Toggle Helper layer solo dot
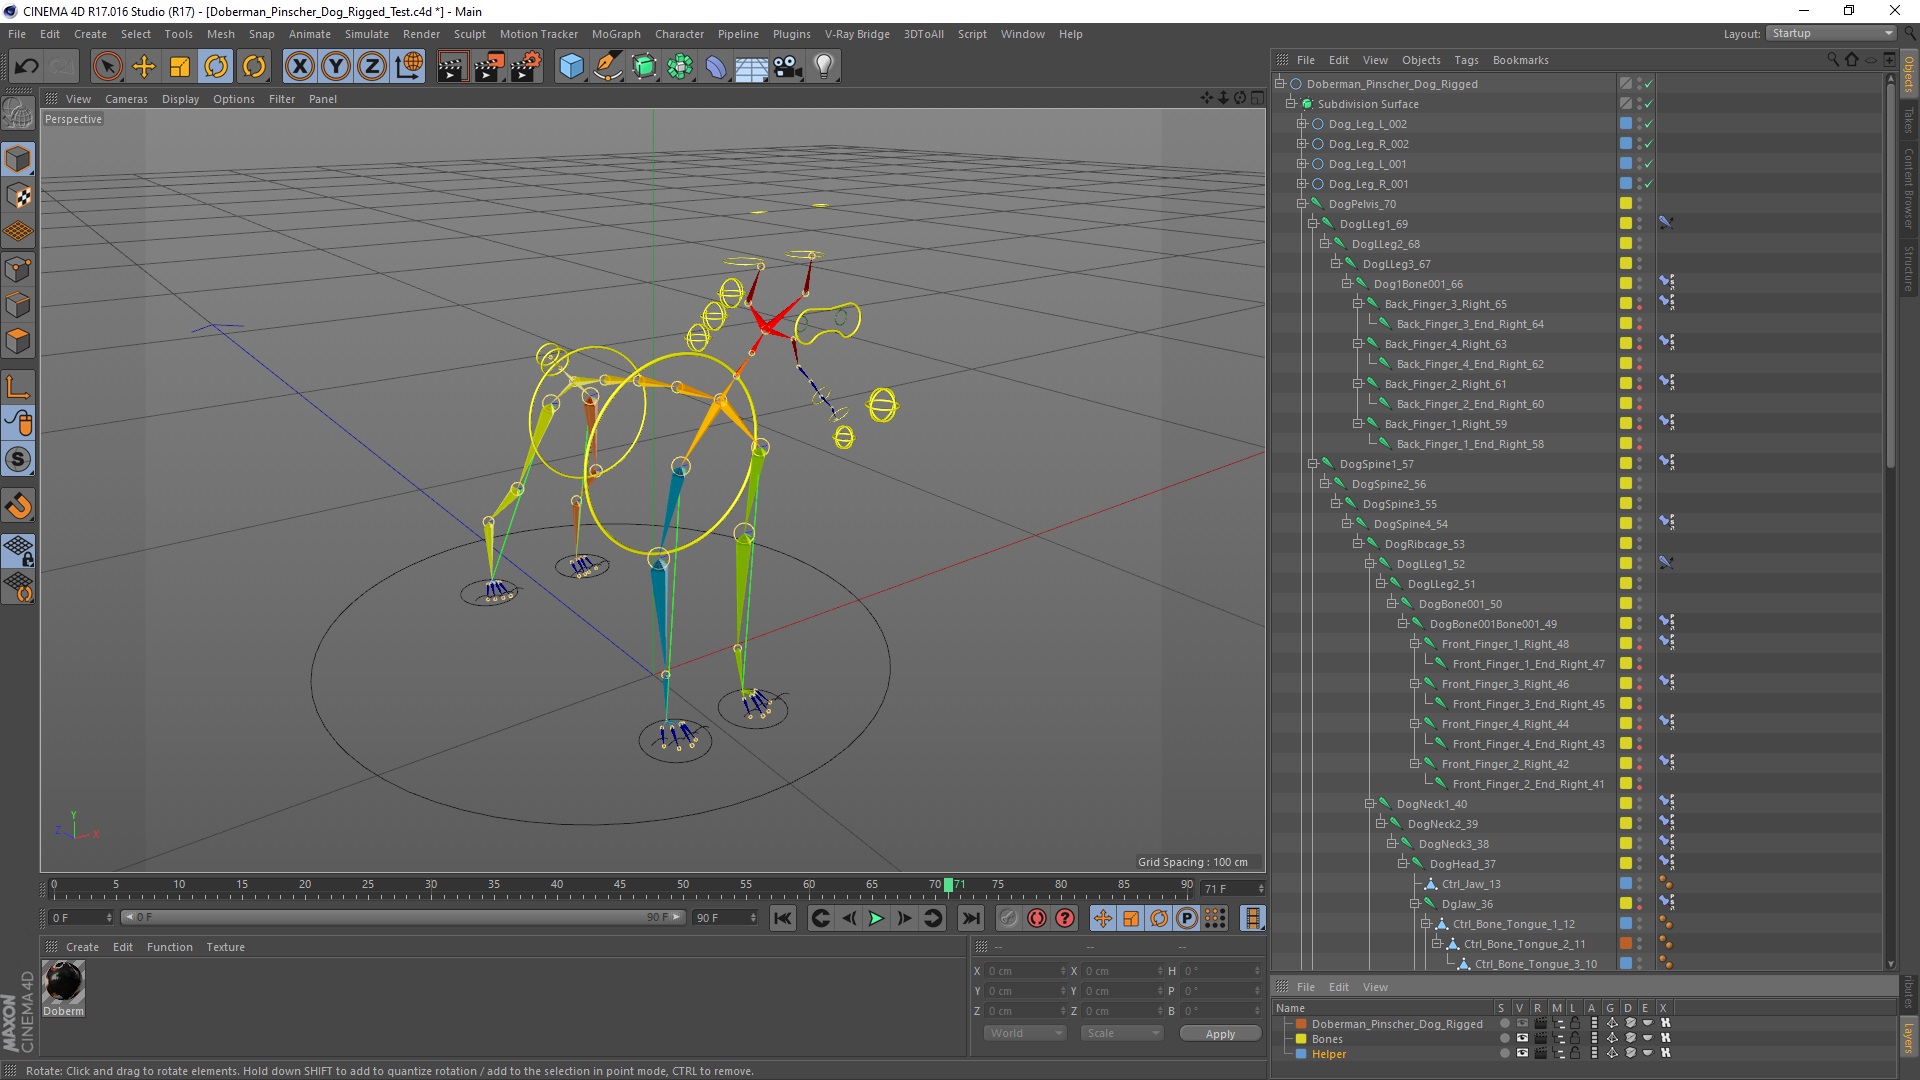Screen dimensions: 1920x1080 pyautogui.click(x=1504, y=1054)
